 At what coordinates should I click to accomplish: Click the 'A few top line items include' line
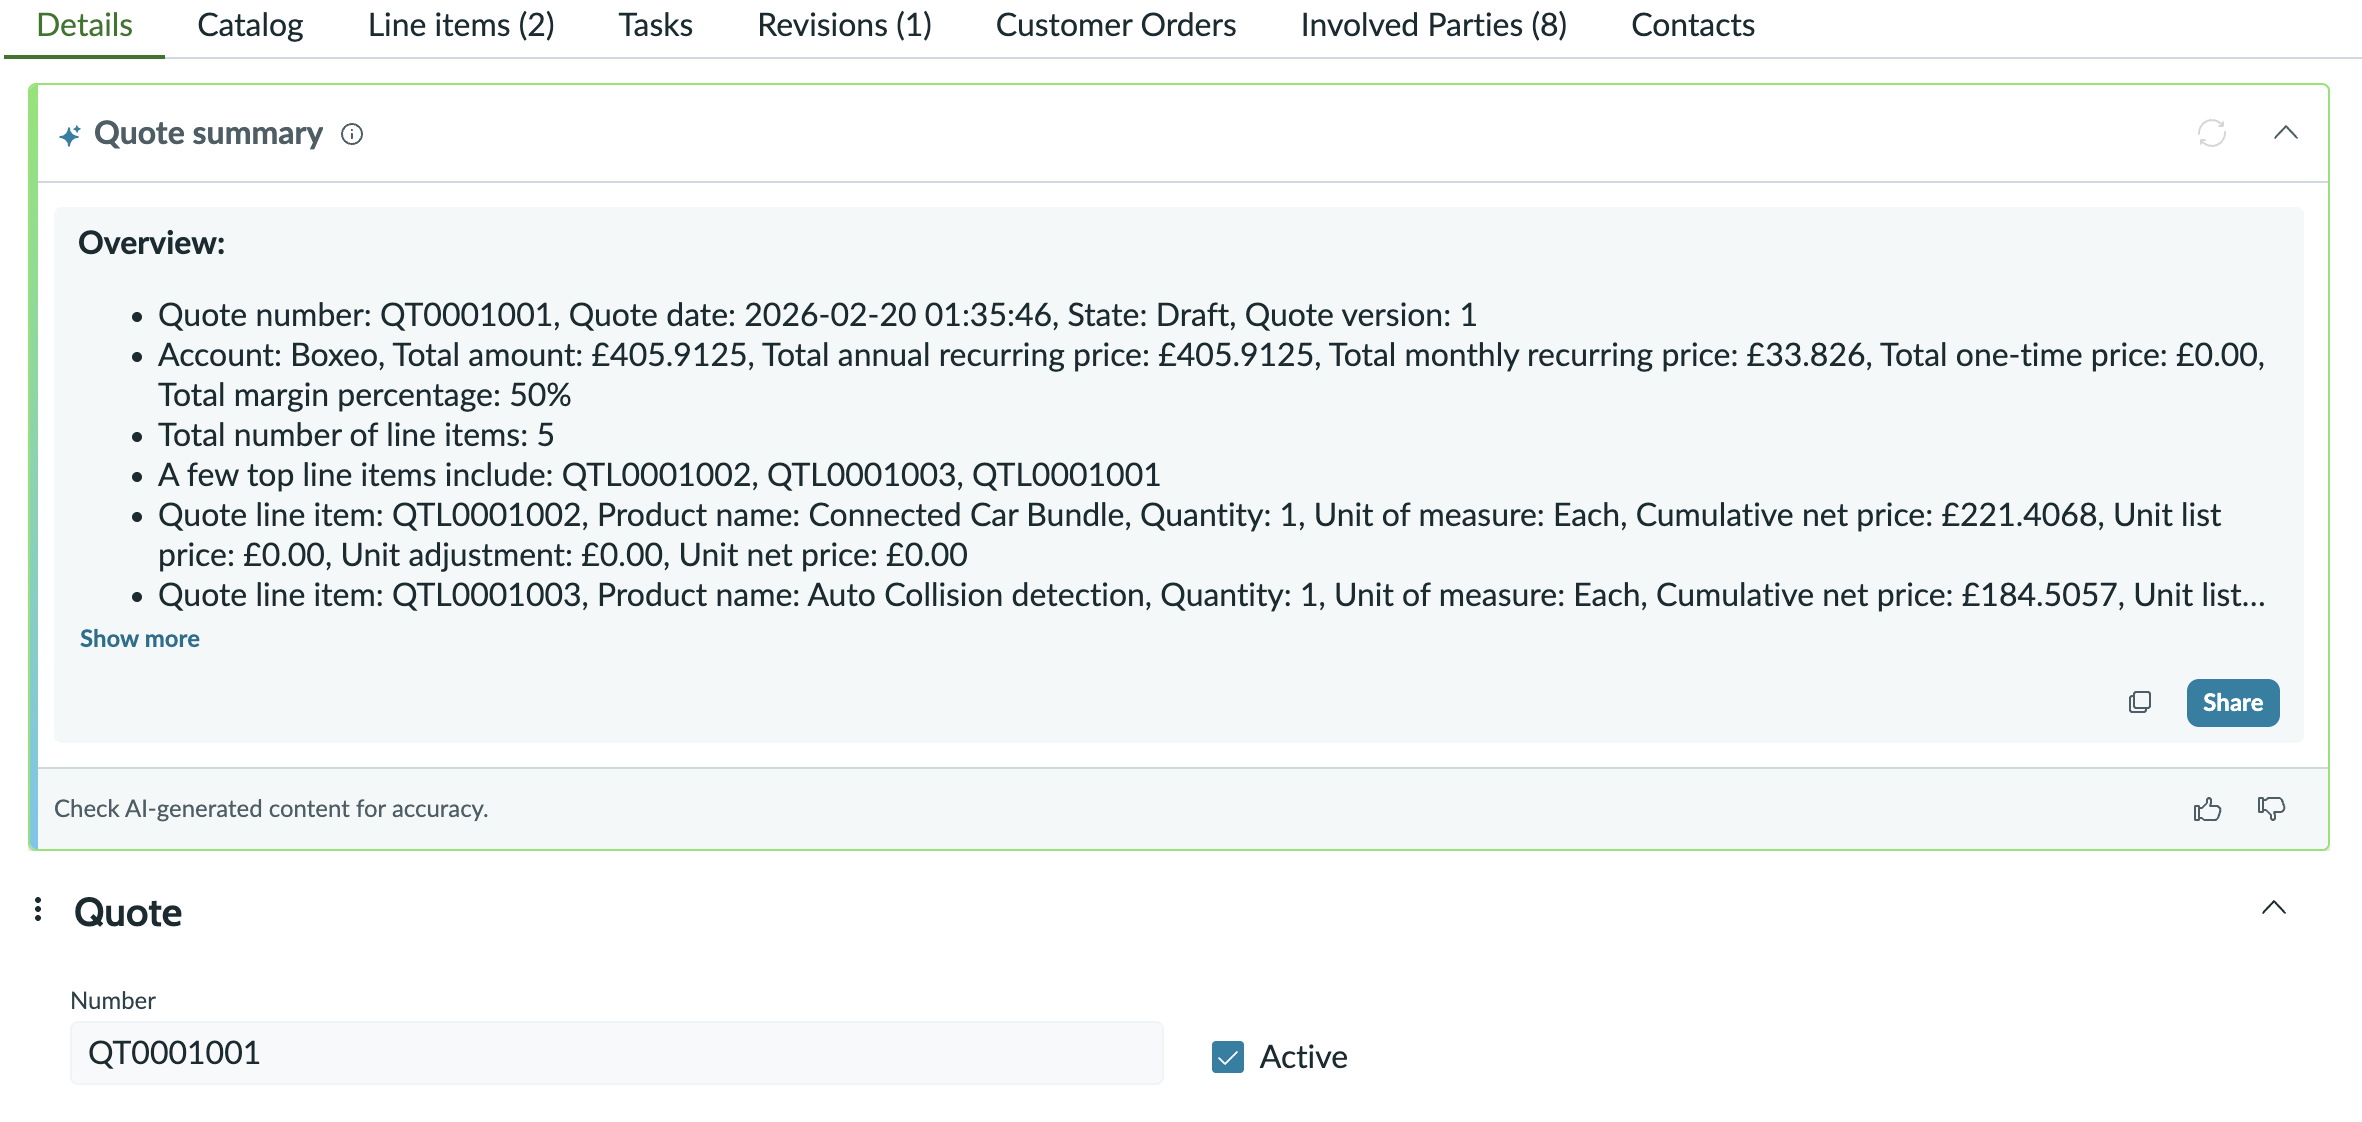click(x=659, y=475)
